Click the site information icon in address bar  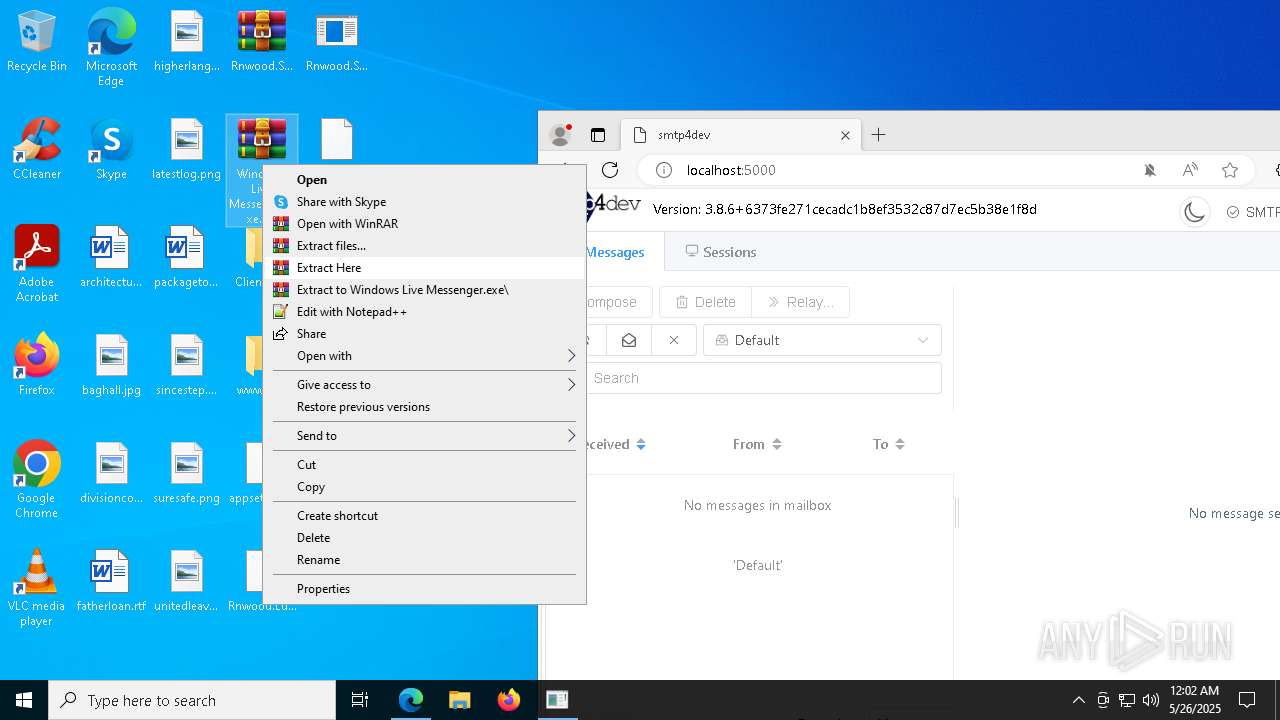click(x=664, y=170)
